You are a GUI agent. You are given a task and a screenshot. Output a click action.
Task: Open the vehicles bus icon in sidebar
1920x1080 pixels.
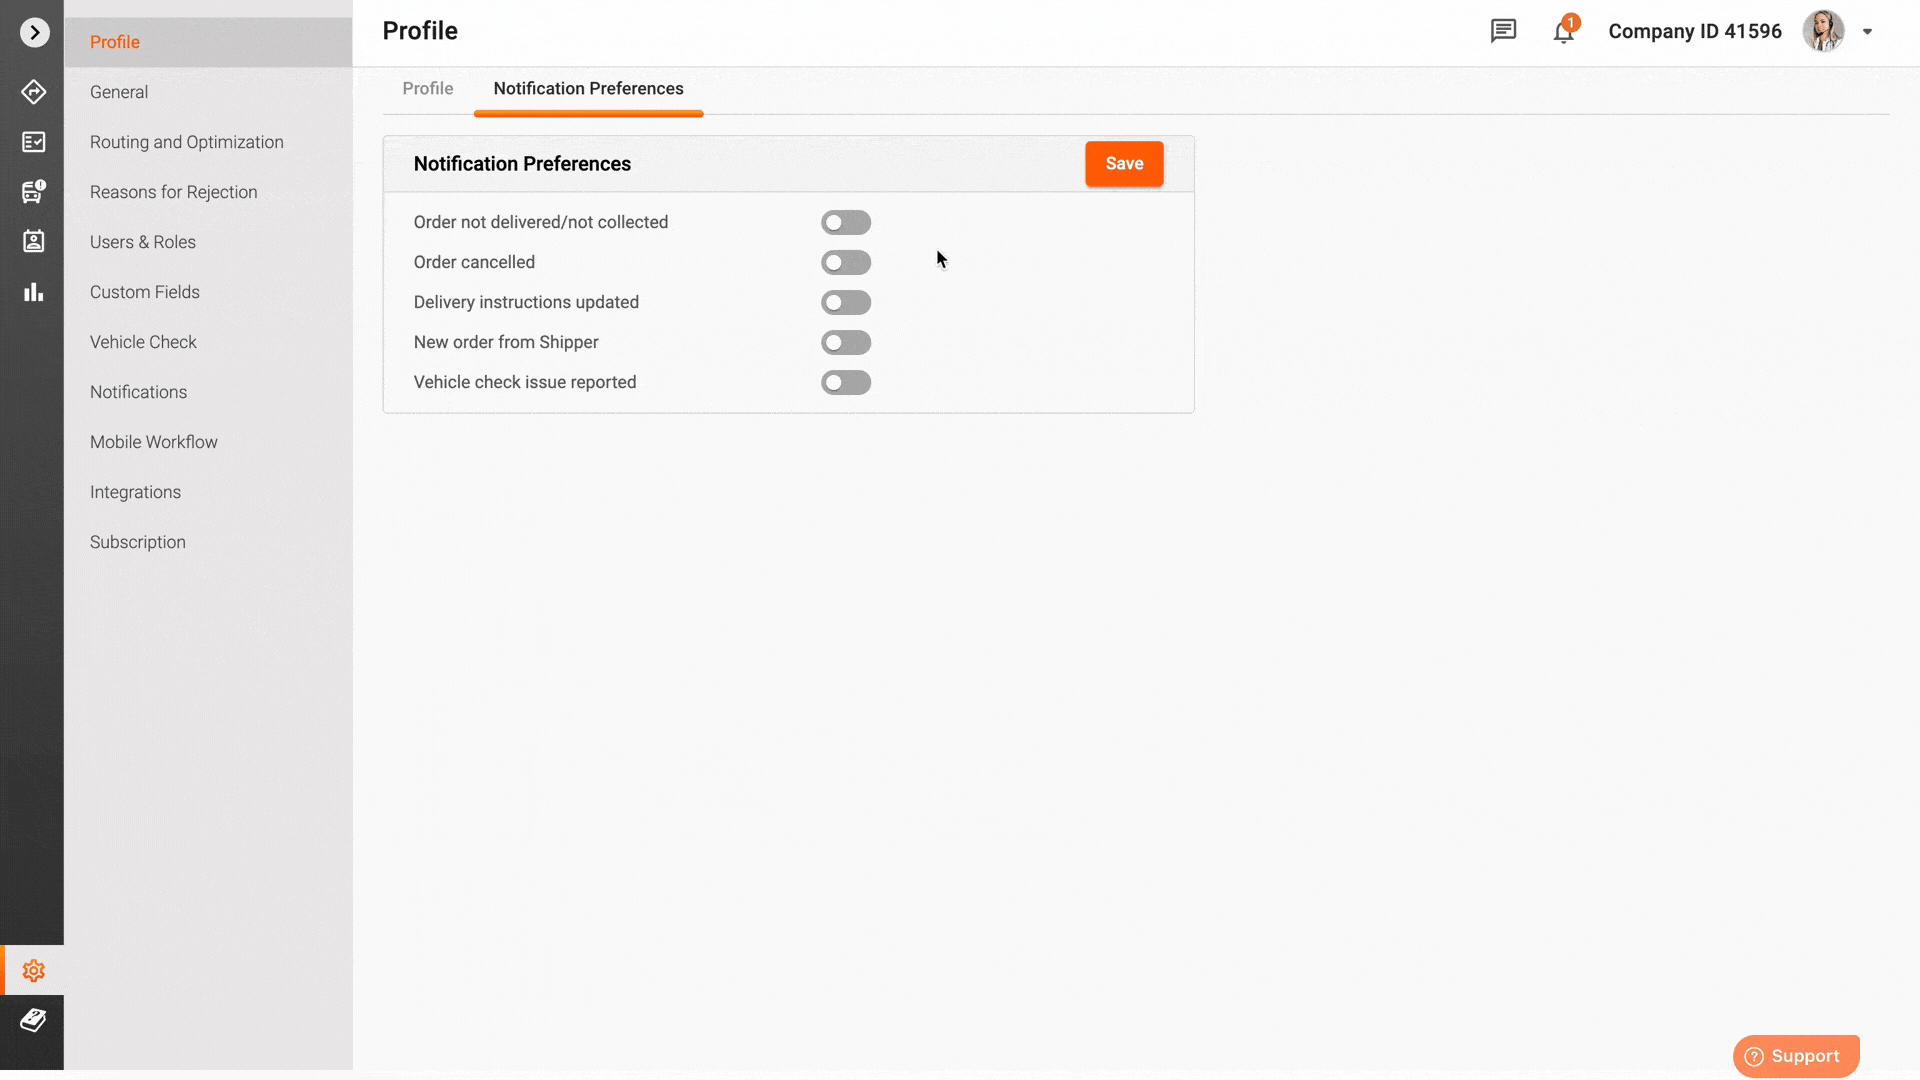tap(33, 191)
